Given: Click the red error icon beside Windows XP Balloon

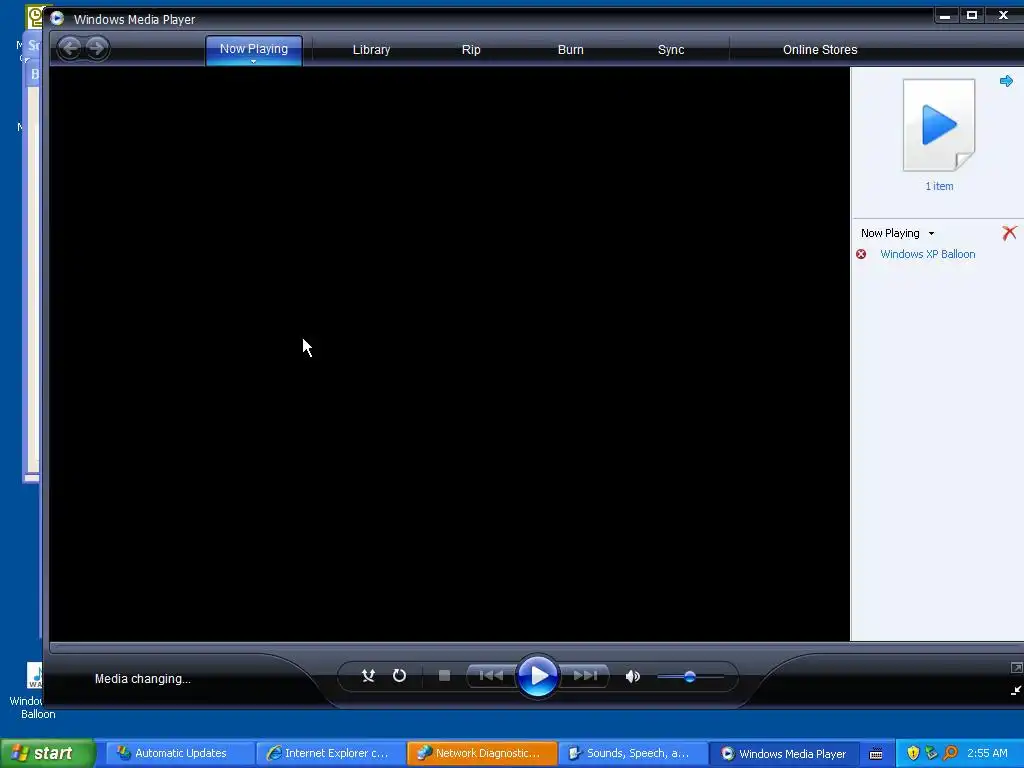Looking at the screenshot, I should pyautogui.click(x=861, y=254).
